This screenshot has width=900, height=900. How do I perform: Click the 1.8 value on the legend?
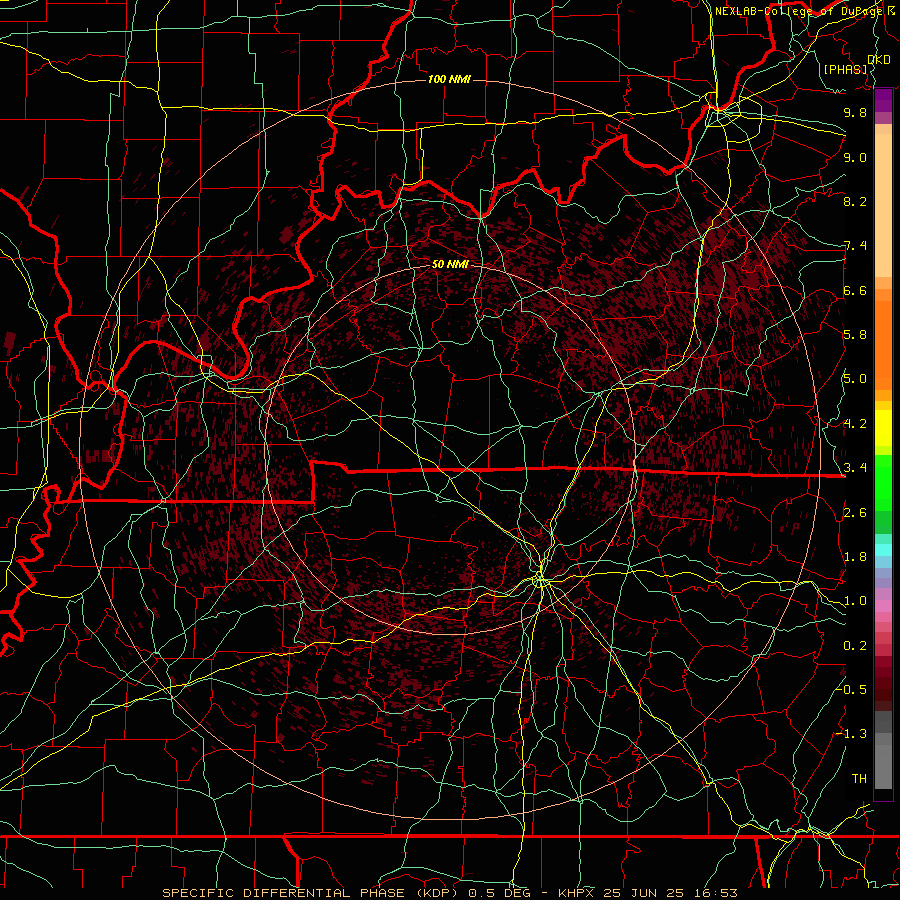(x=855, y=557)
